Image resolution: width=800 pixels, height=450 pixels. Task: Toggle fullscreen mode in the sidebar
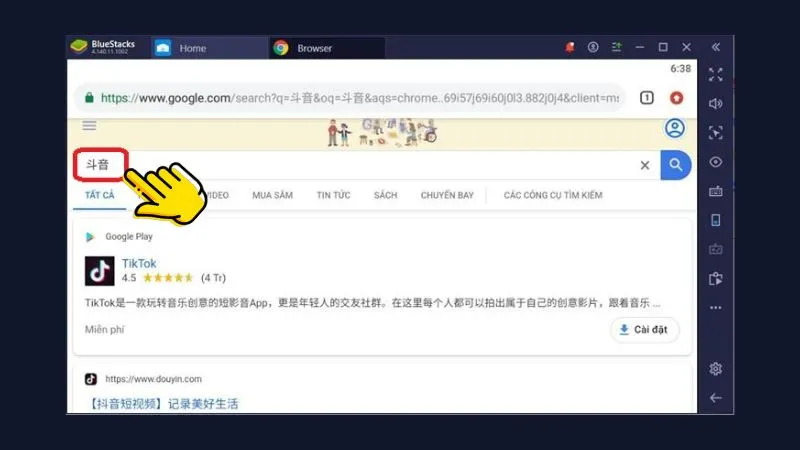[x=715, y=74]
